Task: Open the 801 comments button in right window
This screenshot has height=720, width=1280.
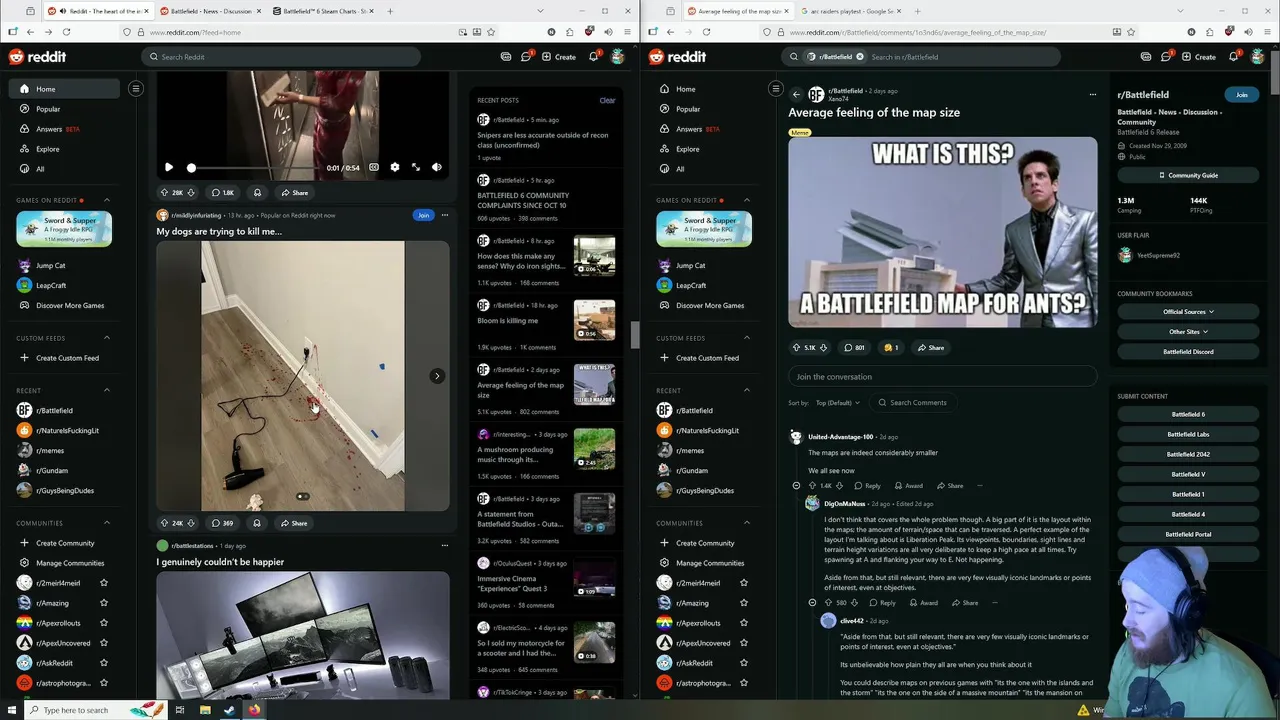Action: tap(854, 348)
